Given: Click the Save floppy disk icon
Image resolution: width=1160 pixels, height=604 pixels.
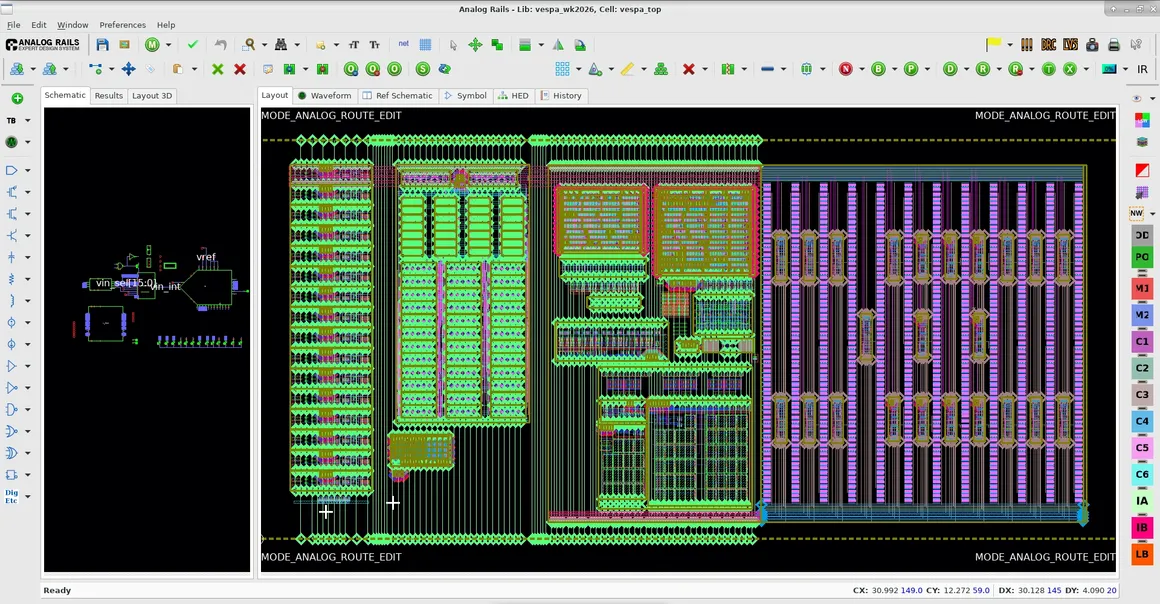Looking at the screenshot, I should tap(102, 45).
